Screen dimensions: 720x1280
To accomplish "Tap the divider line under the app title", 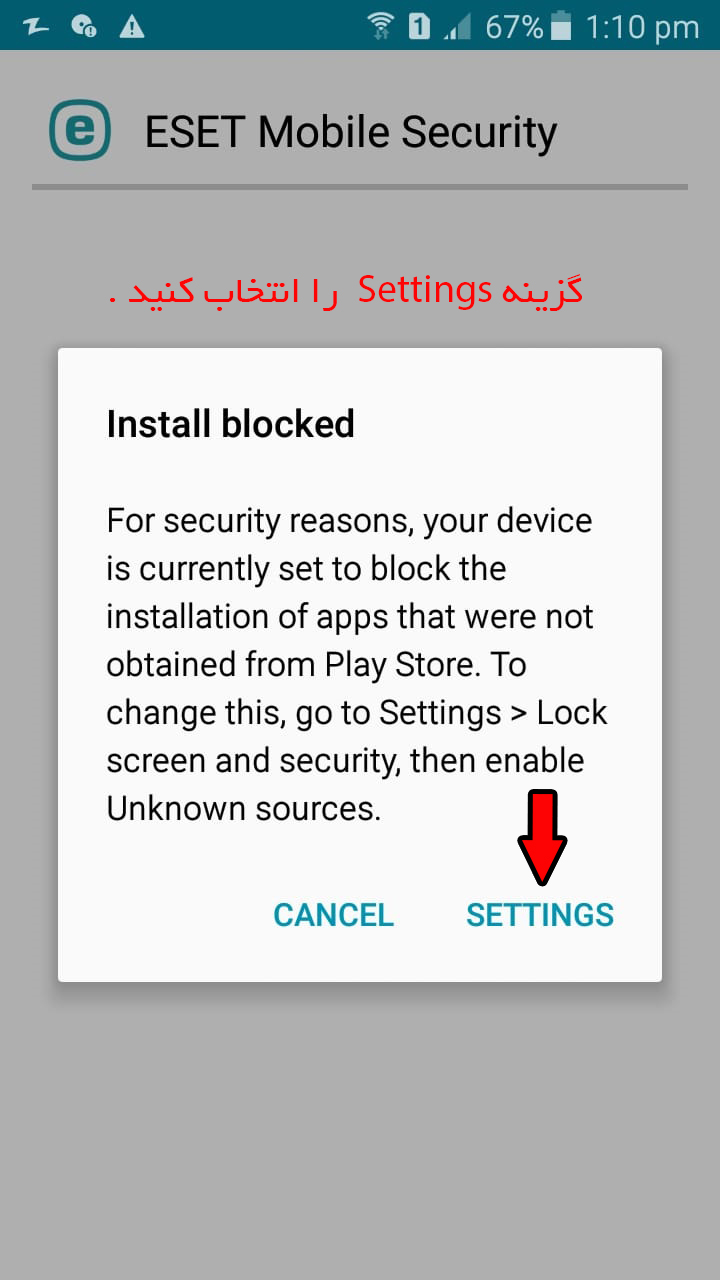I will pos(360,187).
